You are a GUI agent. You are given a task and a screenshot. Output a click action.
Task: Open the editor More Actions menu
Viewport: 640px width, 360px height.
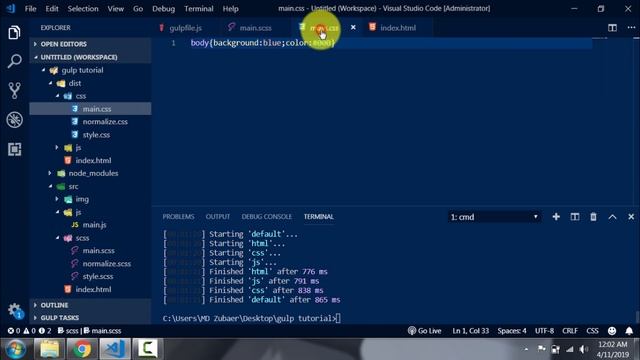point(631,27)
